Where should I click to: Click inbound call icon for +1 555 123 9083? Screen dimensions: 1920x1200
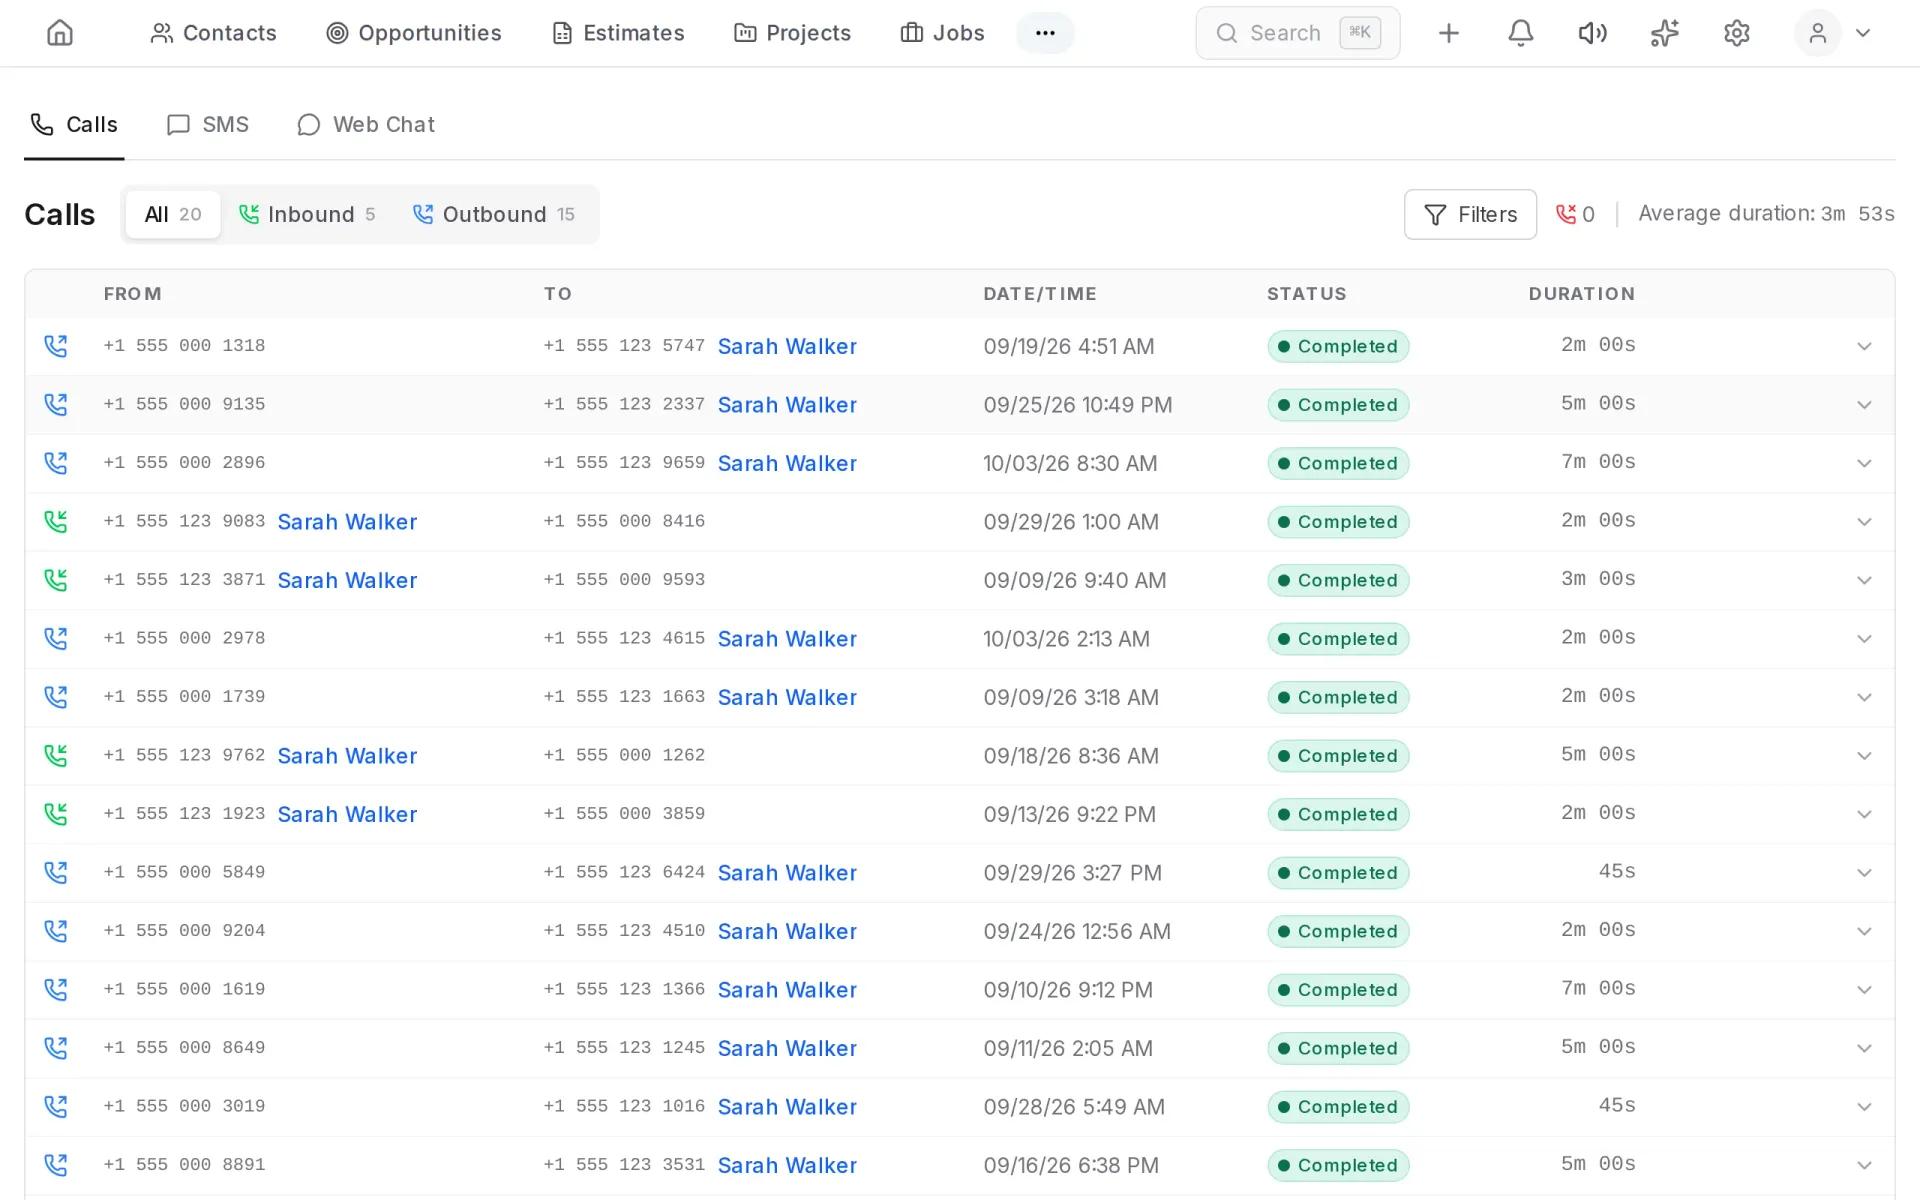[56, 522]
